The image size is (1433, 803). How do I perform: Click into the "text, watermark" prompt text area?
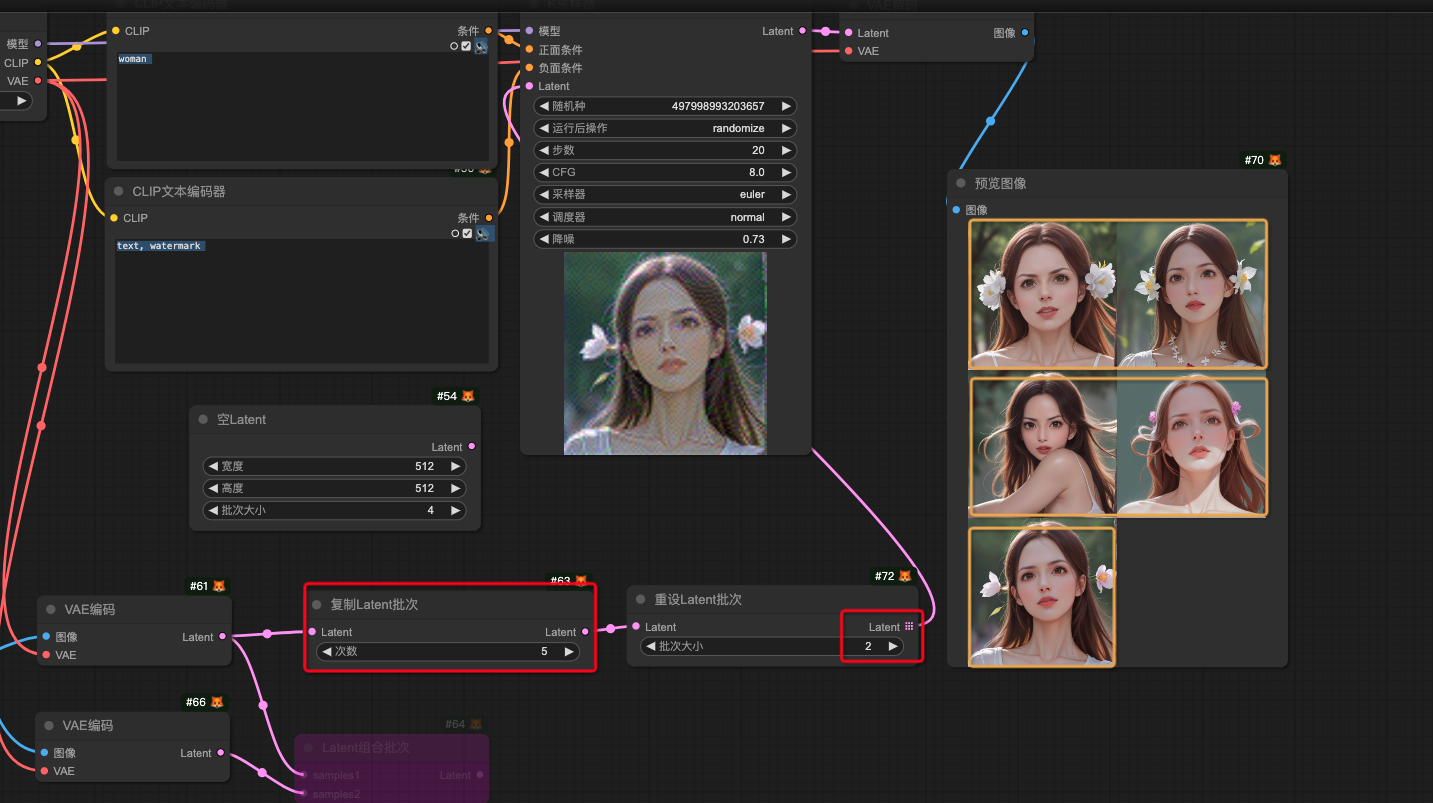[302, 301]
